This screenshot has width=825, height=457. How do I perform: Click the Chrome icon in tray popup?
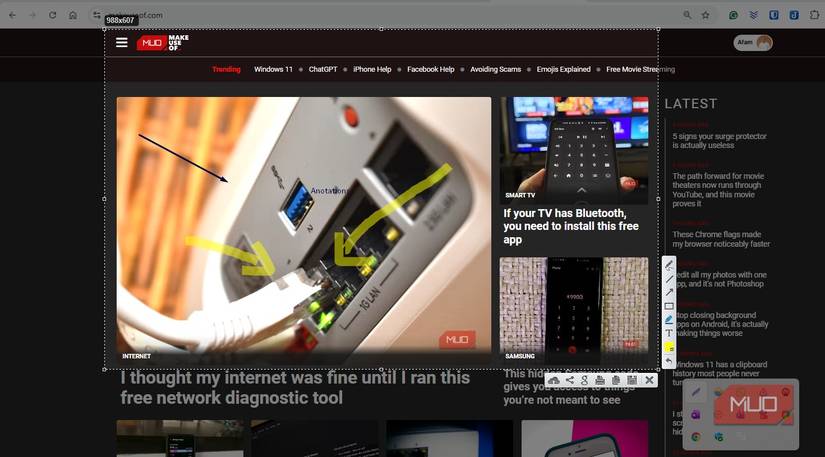696,436
